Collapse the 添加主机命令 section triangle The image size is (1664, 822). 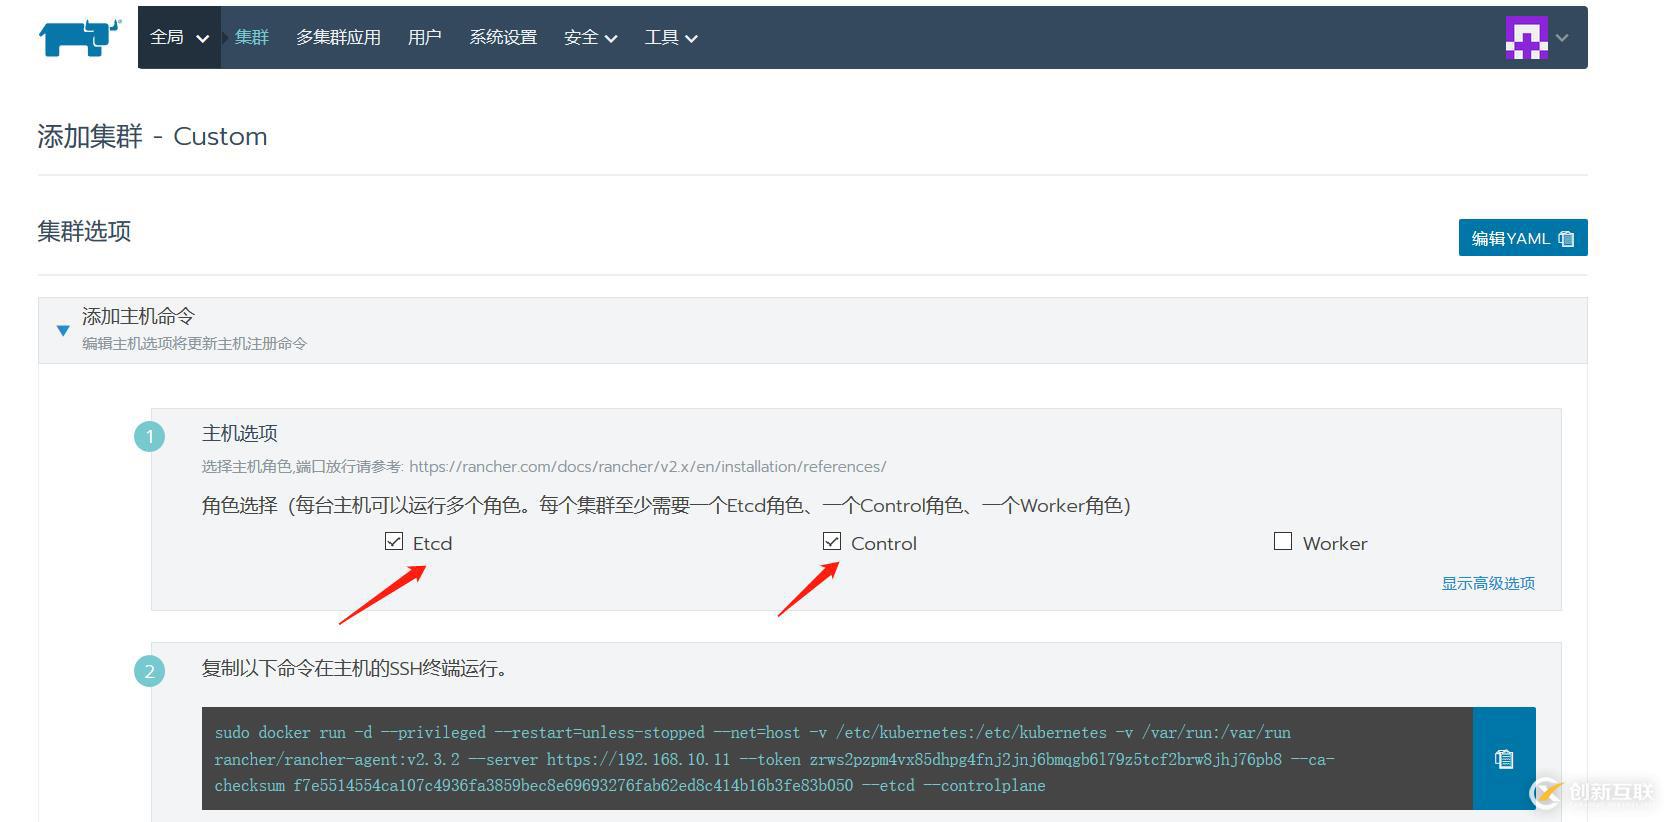pos(63,330)
